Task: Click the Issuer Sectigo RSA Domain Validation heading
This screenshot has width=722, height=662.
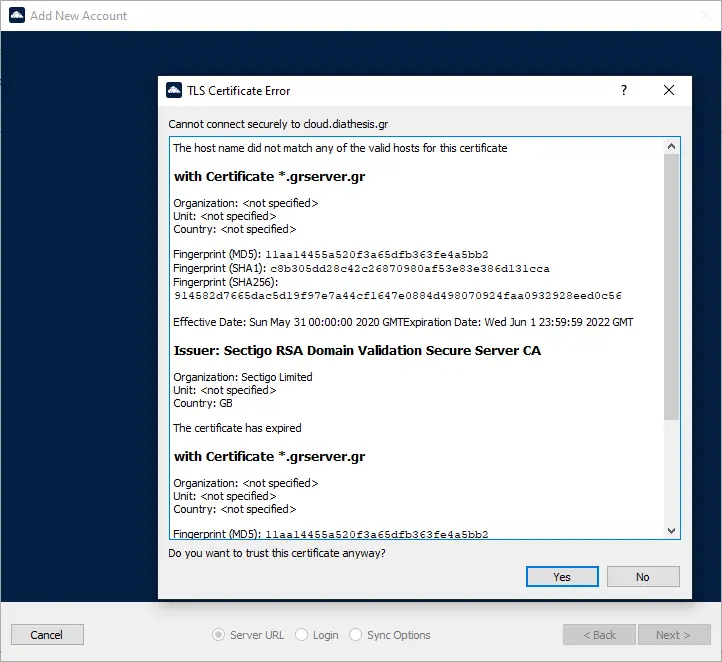Action: tap(358, 351)
